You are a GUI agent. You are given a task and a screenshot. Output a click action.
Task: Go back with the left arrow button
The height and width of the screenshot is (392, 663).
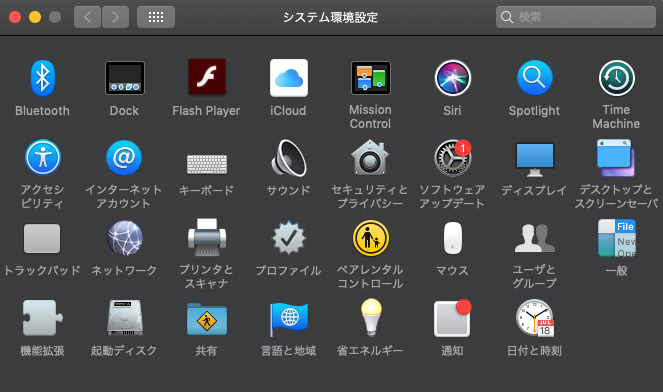coord(88,17)
